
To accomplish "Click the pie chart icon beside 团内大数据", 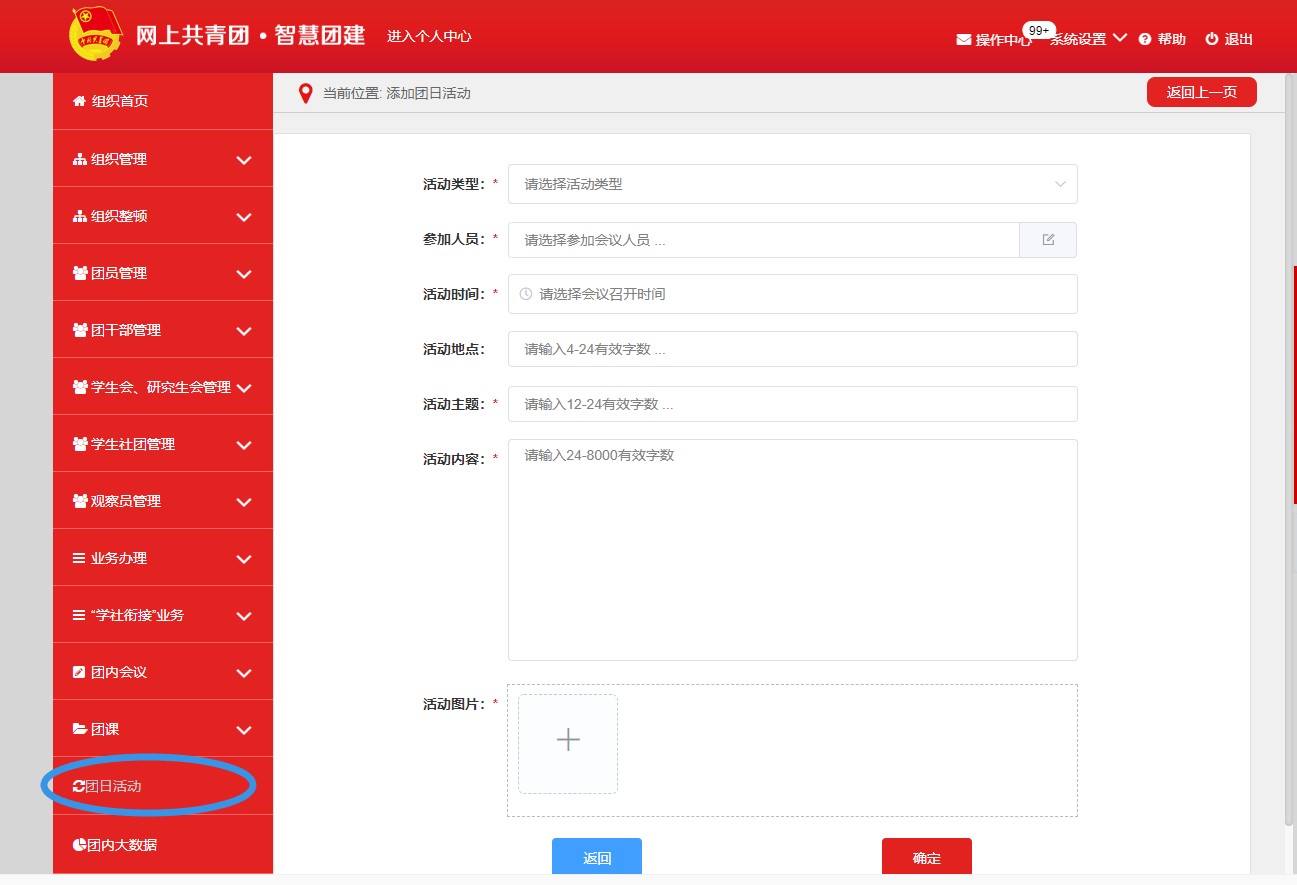I will [79, 845].
